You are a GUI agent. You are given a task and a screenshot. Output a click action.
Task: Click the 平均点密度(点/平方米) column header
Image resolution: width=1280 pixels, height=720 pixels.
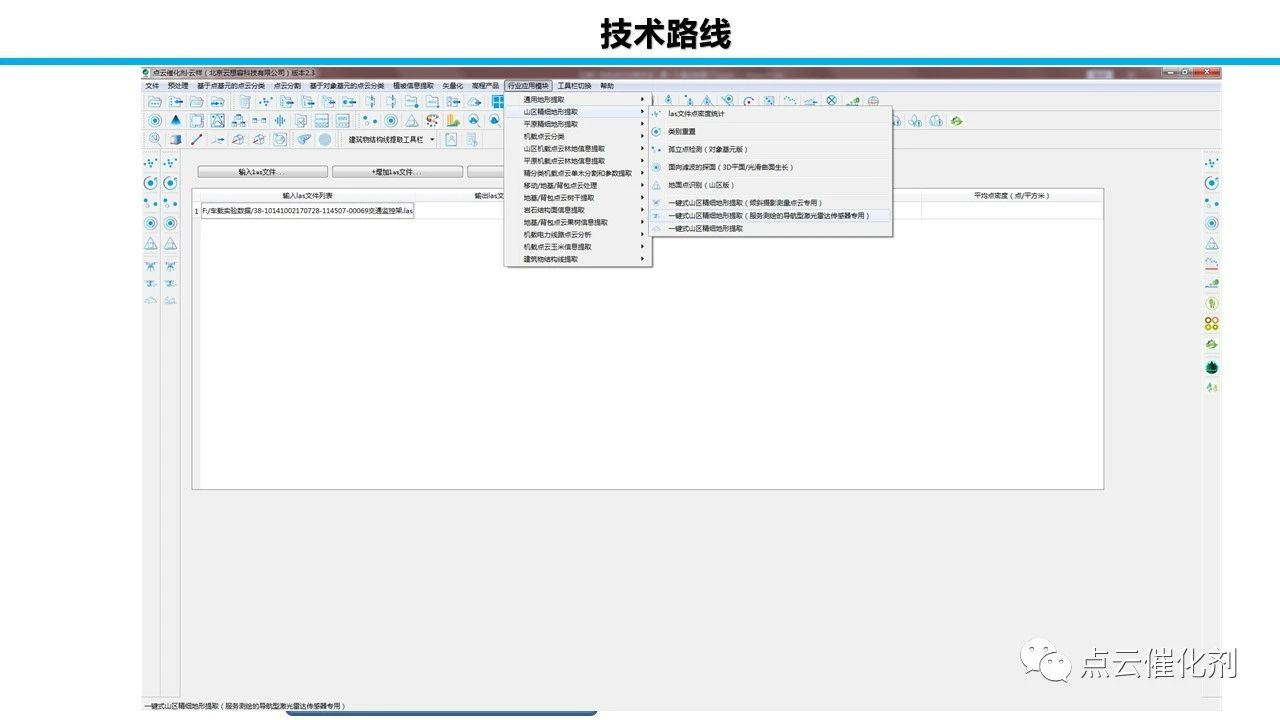(1011, 196)
